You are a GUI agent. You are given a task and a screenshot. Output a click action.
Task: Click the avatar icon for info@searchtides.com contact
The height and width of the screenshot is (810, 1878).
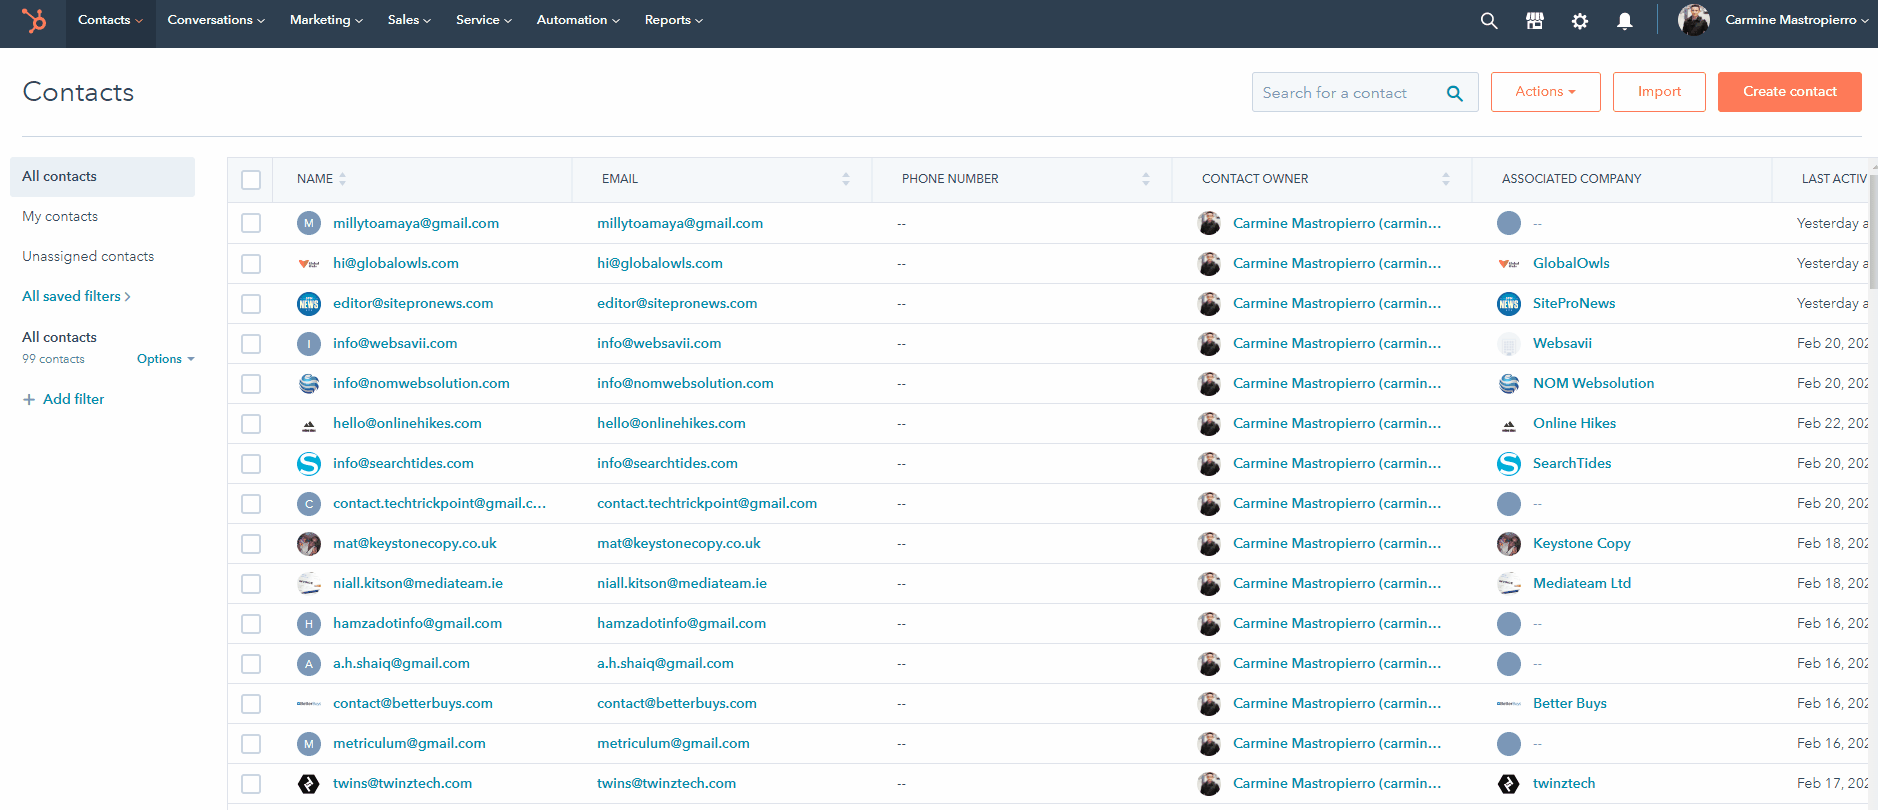coord(309,464)
